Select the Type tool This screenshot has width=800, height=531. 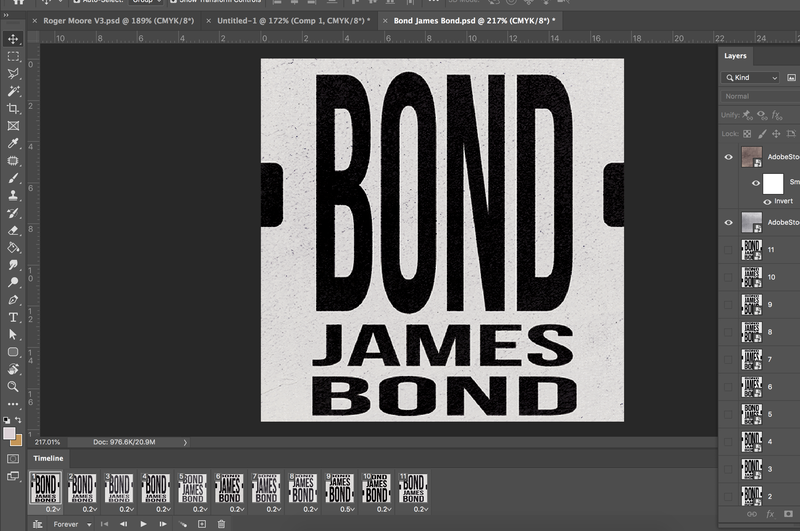[x=13, y=317]
